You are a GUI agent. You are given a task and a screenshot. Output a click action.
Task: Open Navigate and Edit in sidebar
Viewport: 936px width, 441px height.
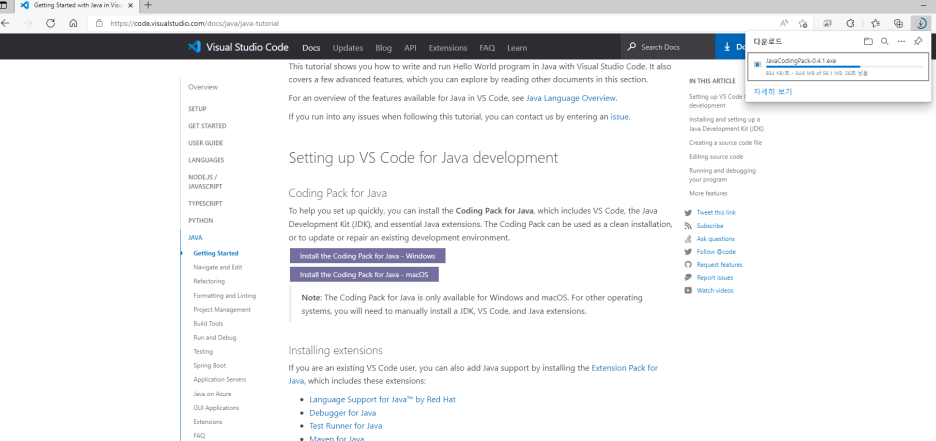point(218,267)
